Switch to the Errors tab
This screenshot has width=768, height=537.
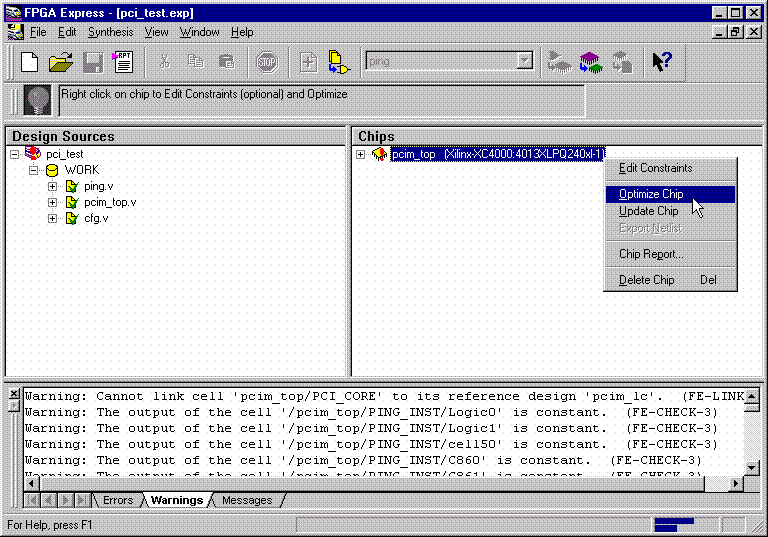117,500
